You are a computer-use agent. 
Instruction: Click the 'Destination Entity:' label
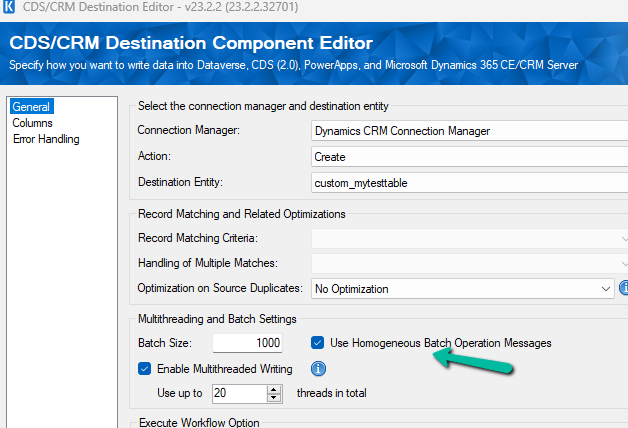point(180,182)
